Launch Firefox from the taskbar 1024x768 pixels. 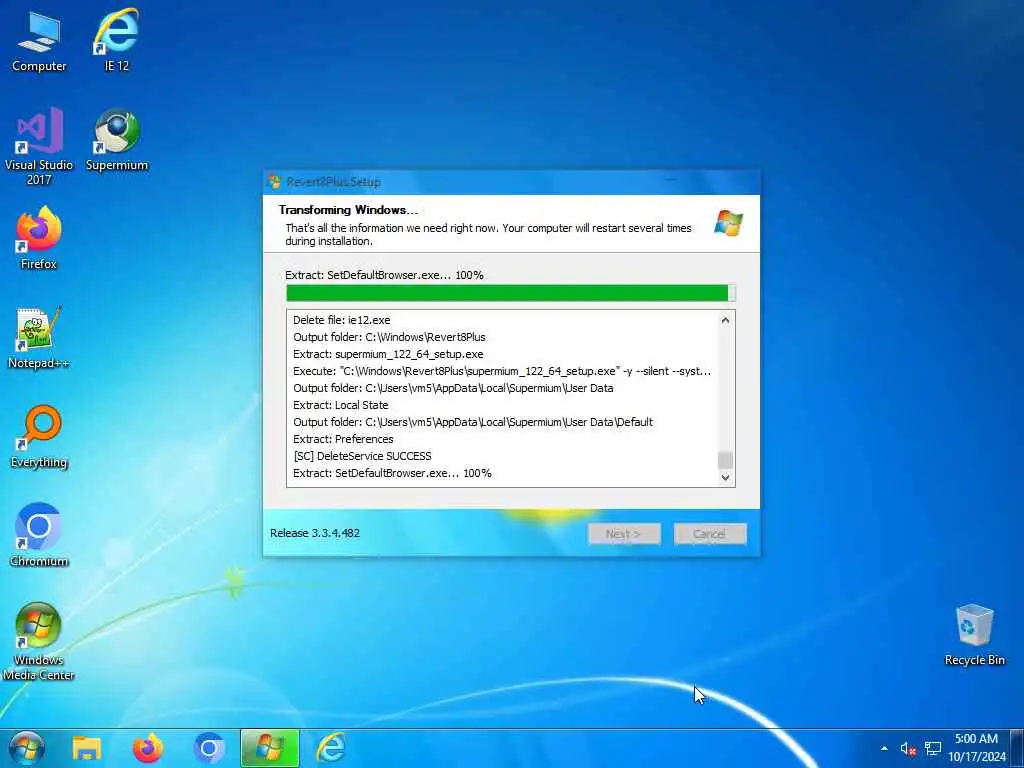(148, 748)
